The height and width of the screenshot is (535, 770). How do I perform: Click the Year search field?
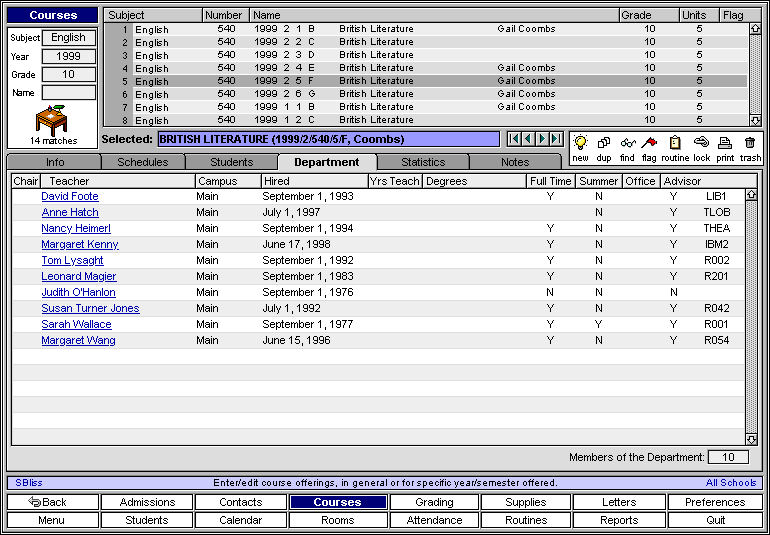pos(69,56)
